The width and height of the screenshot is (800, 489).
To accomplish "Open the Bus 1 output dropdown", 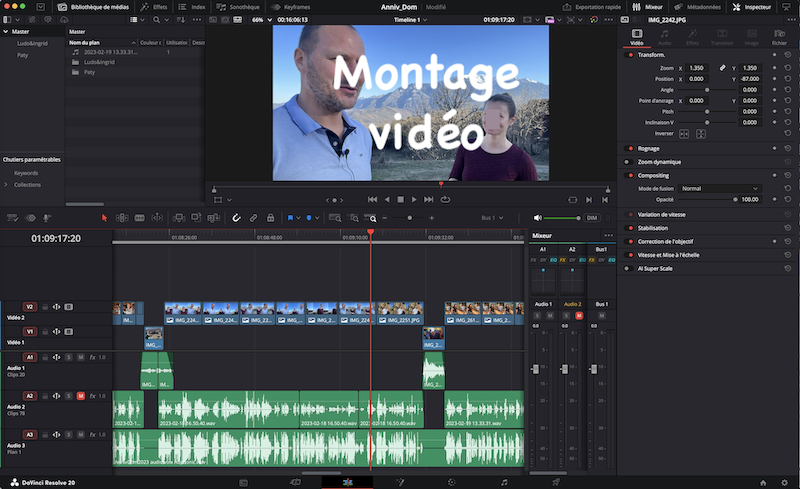I will click(492, 218).
